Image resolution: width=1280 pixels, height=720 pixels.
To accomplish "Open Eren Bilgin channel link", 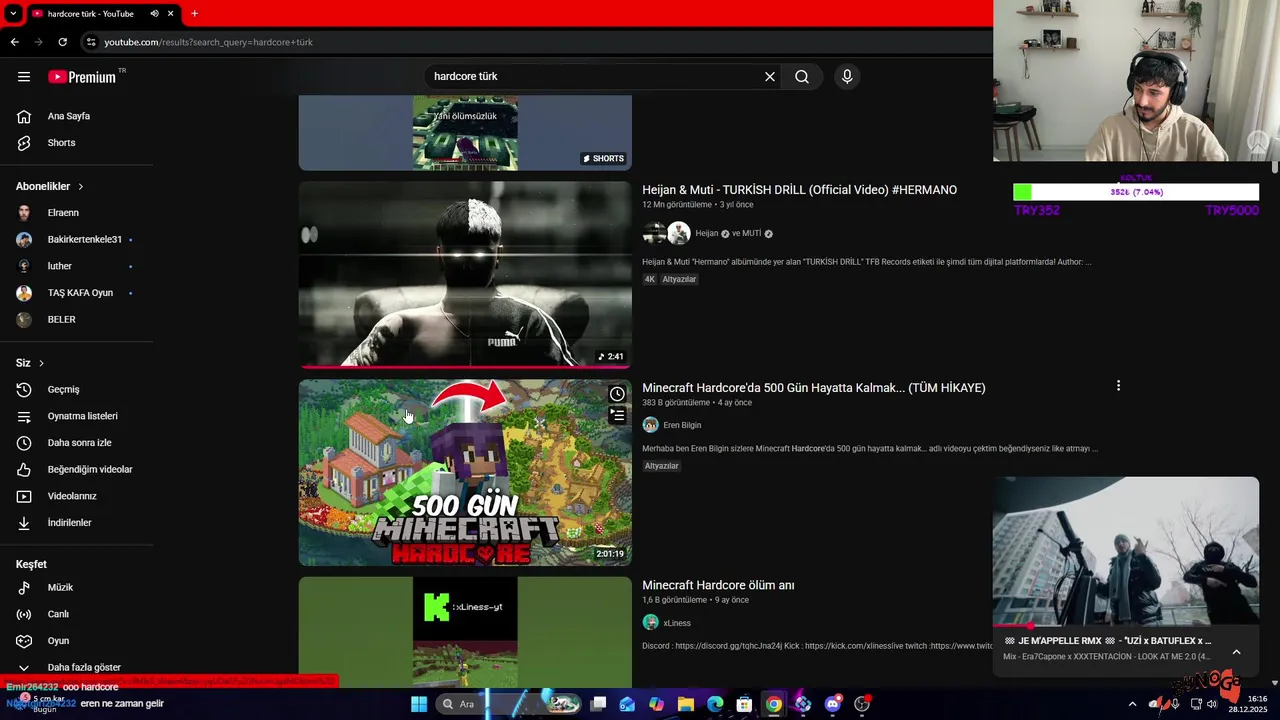I will (682, 425).
